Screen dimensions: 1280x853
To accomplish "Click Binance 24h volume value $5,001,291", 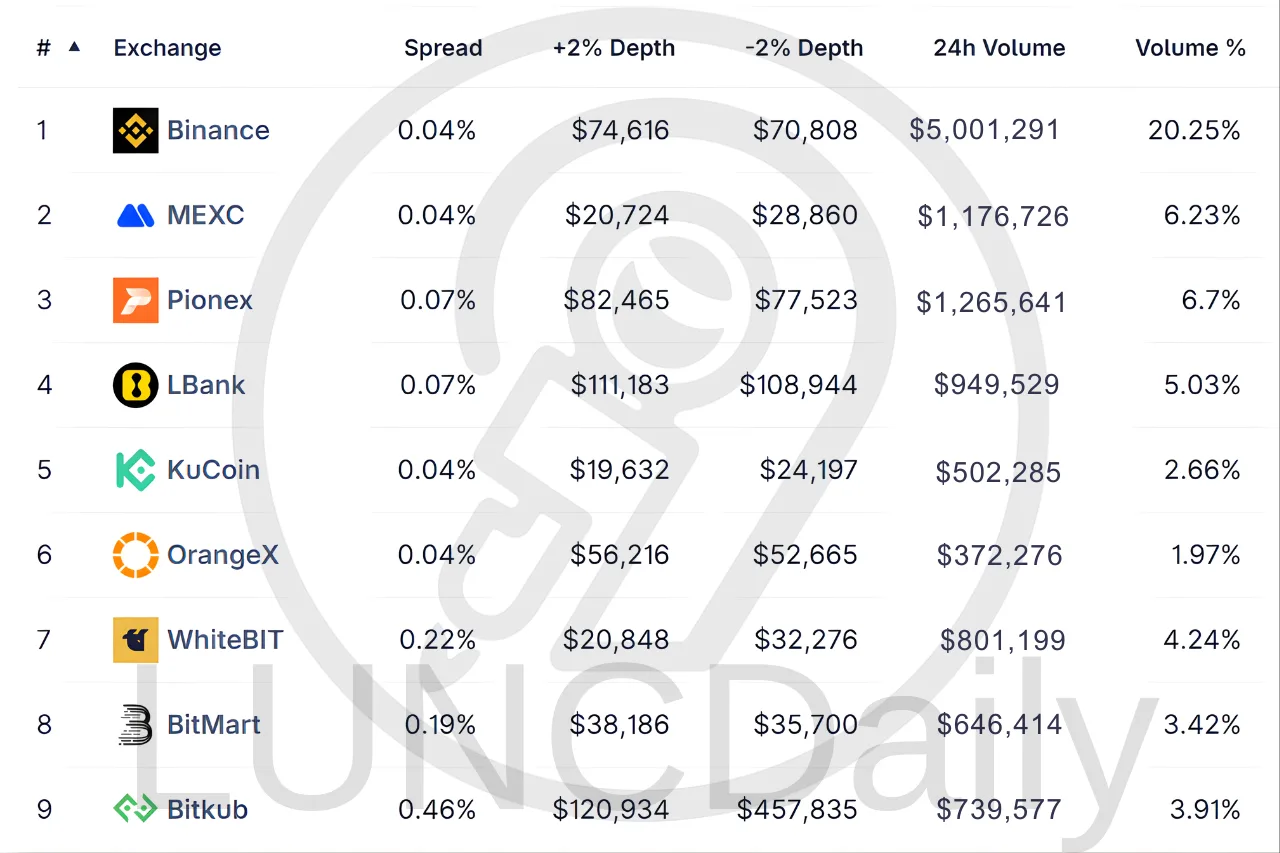I will point(984,130).
